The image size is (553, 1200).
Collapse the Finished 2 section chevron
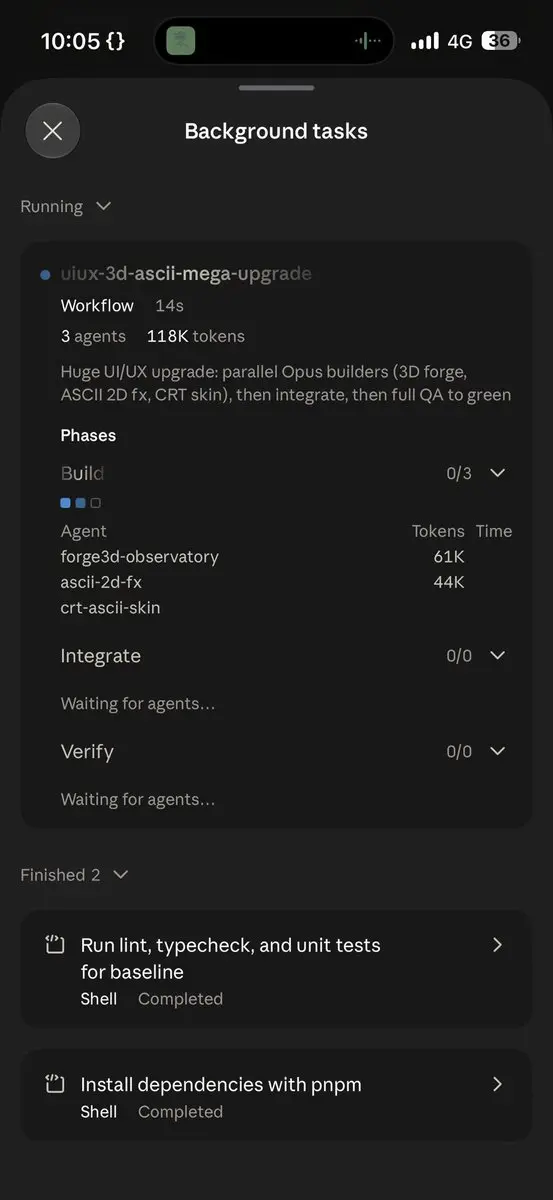pos(121,875)
